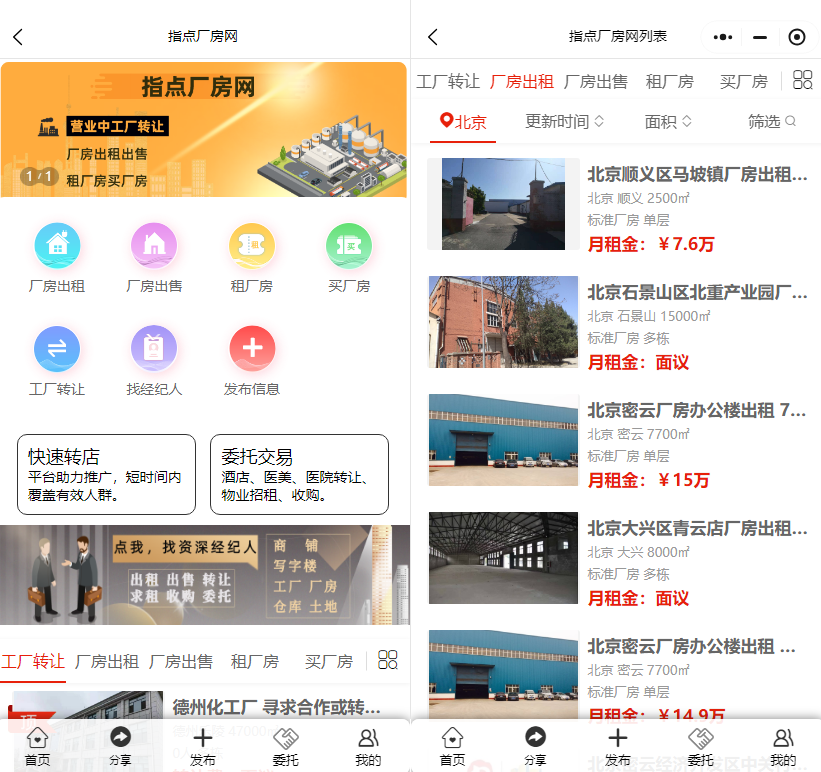821x772 pixels.
Task: Select the red underlined 工厂转让 home tab
Action: click(x=33, y=661)
